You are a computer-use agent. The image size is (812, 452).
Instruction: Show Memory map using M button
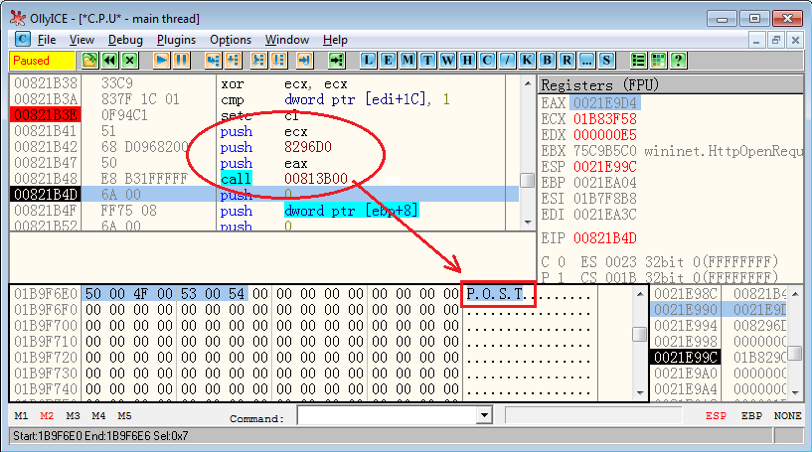tap(408, 61)
